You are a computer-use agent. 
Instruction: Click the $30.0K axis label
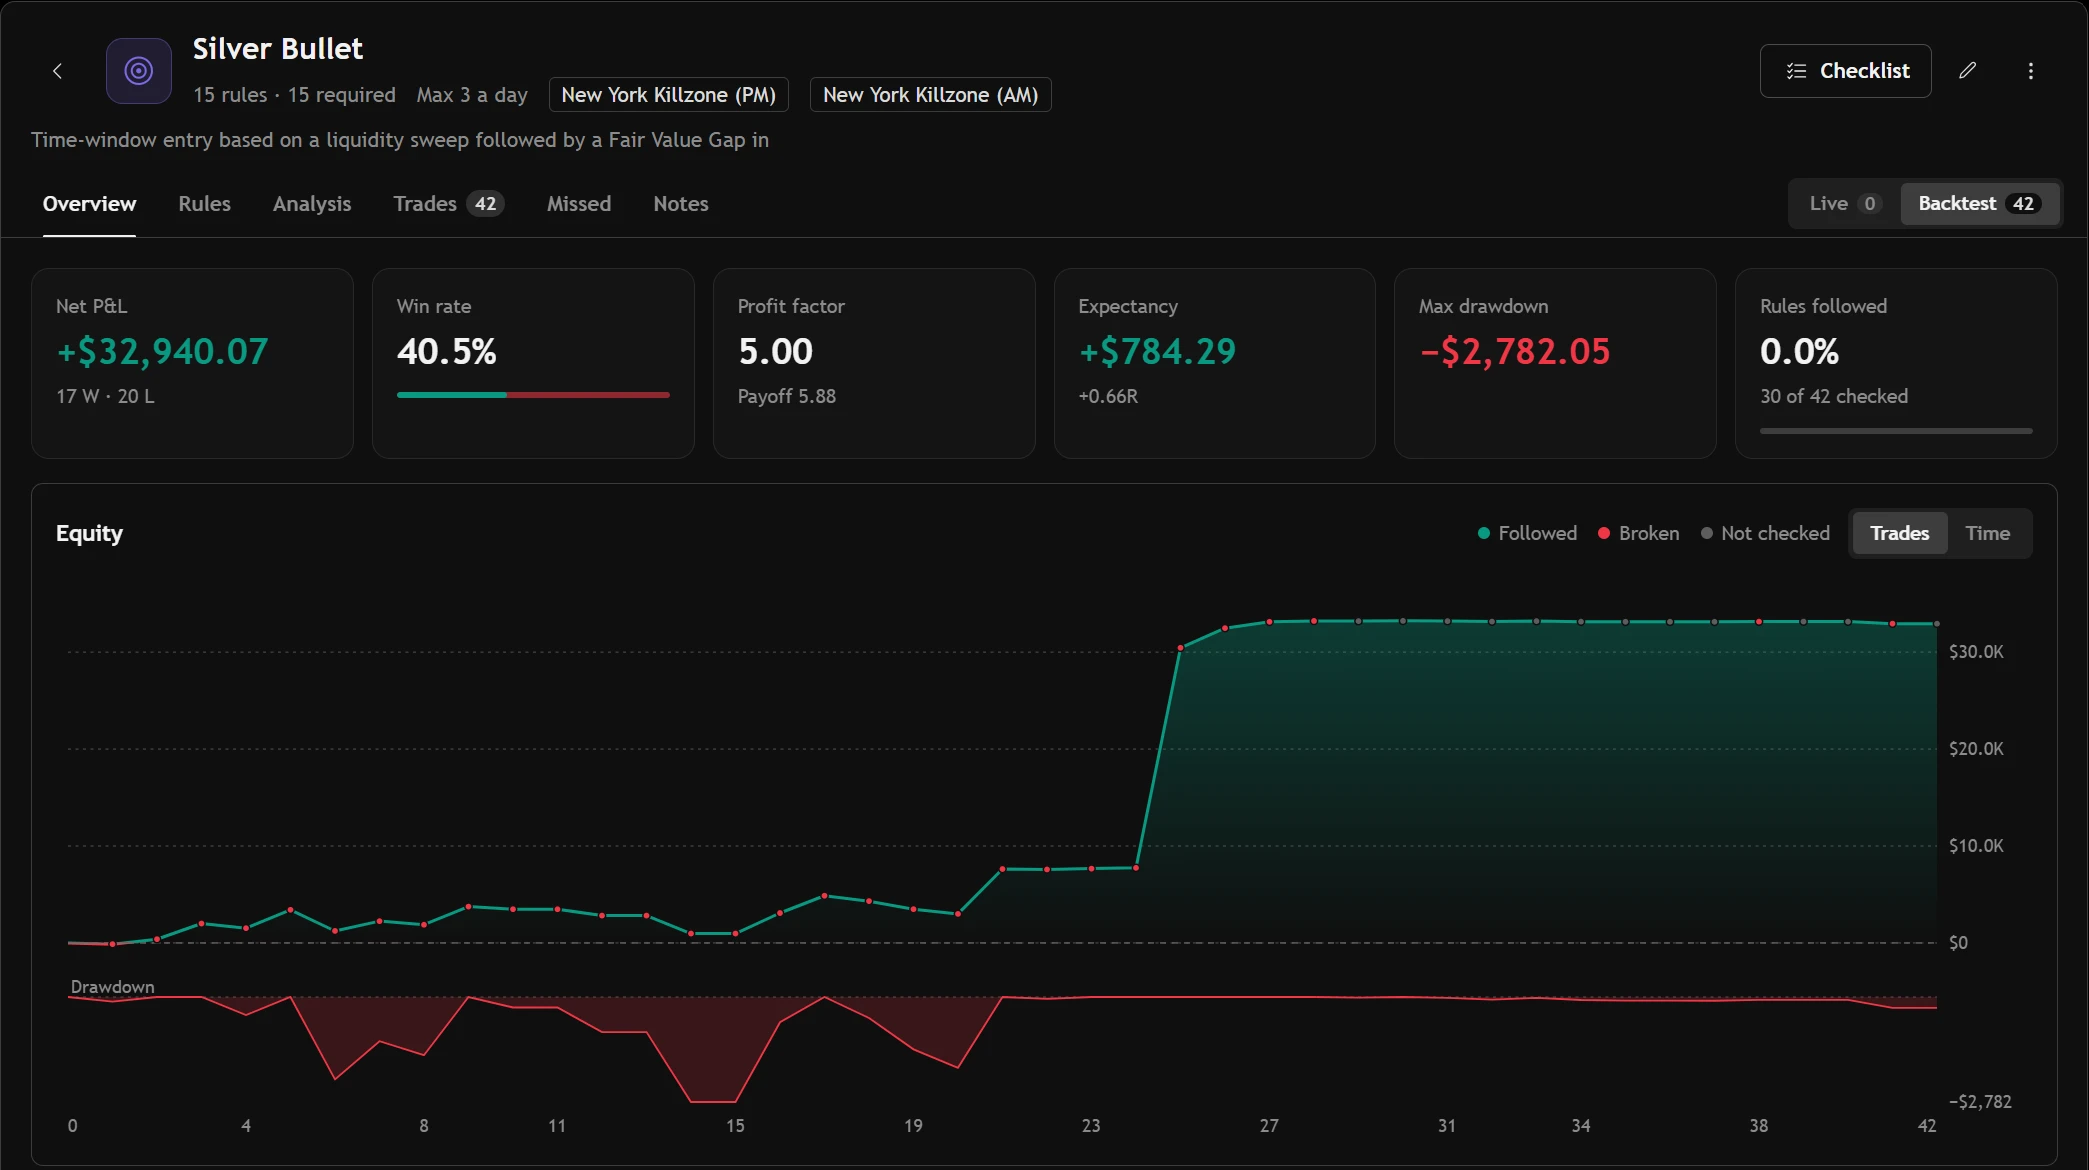click(1976, 652)
